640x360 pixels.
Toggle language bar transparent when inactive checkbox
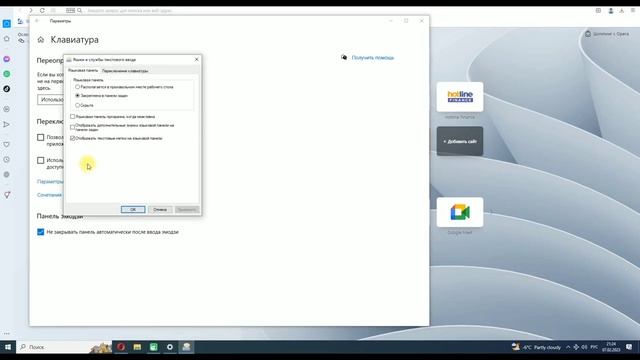(73, 117)
